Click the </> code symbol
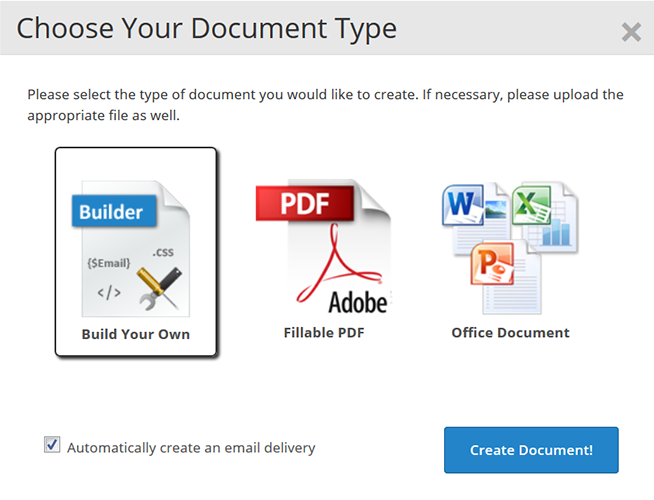The height and width of the screenshot is (500, 654). 108,294
